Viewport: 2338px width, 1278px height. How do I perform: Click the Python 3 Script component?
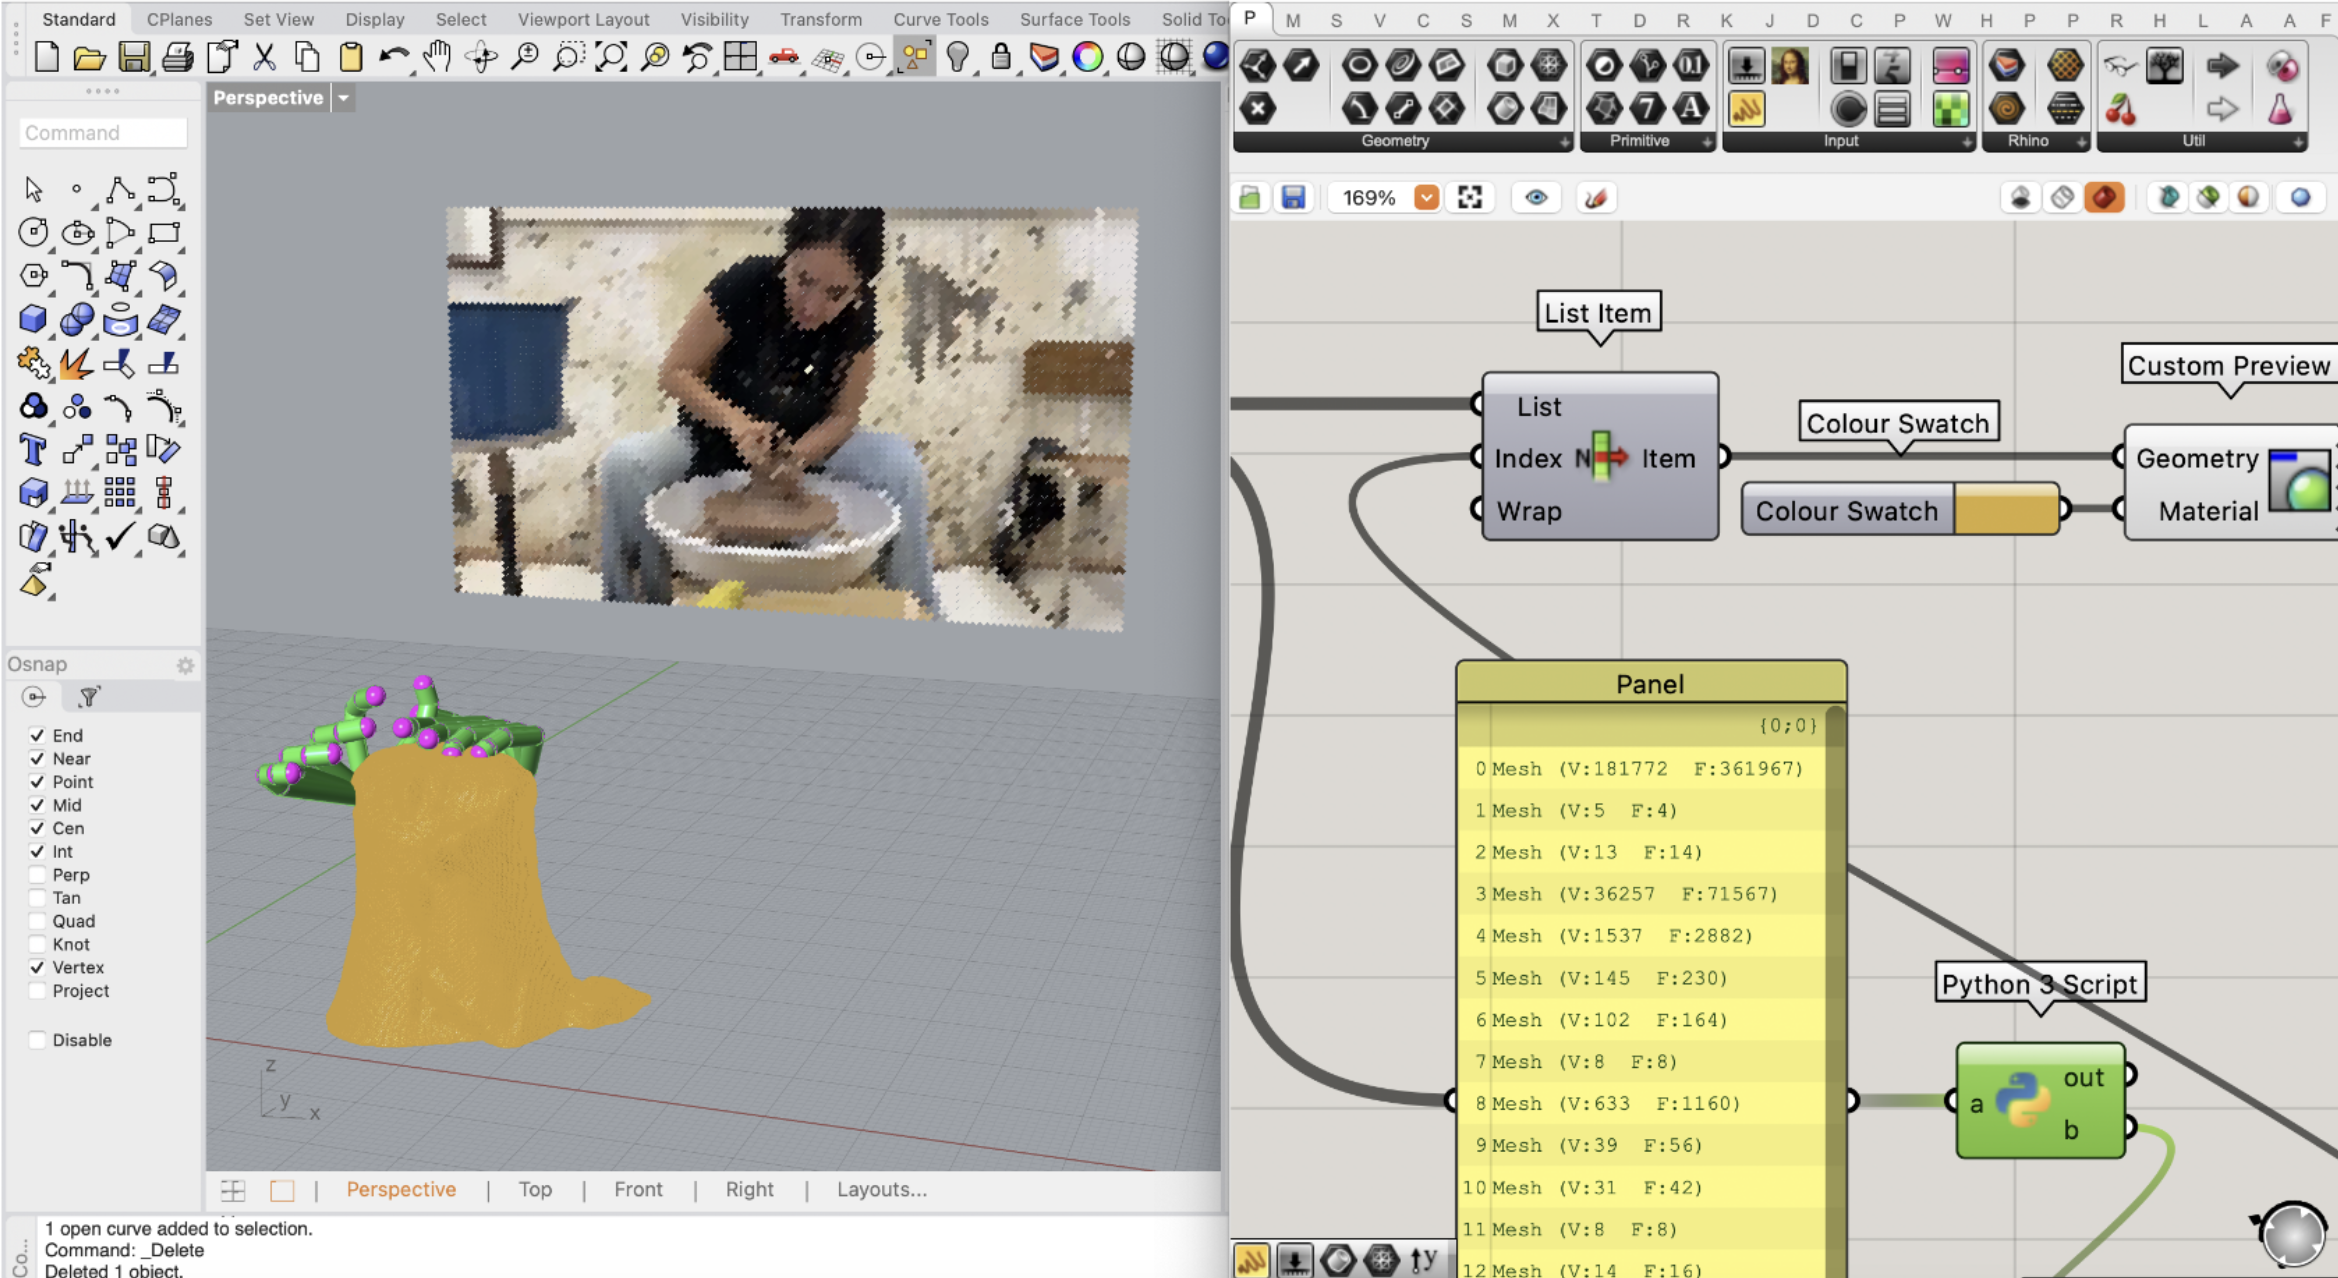tap(2021, 1102)
